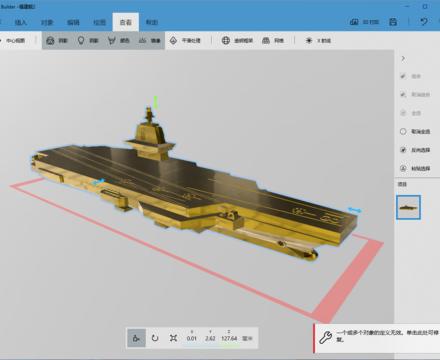
Task: Select the aircraft carrier thumbnail
Action: [x=408, y=207]
